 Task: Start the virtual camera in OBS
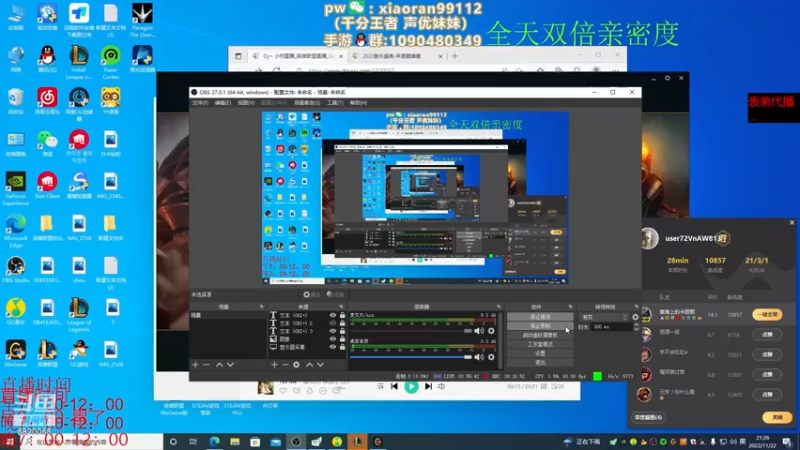540,335
